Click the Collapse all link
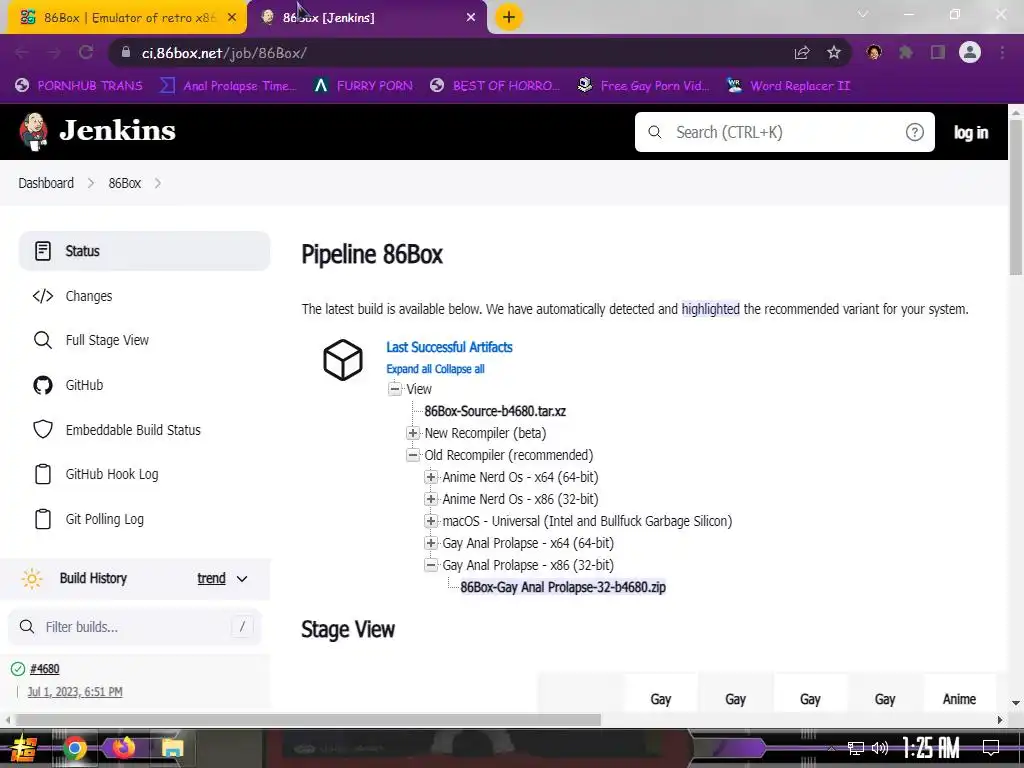The height and width of the screenshot is (768, 1024). 460,369
